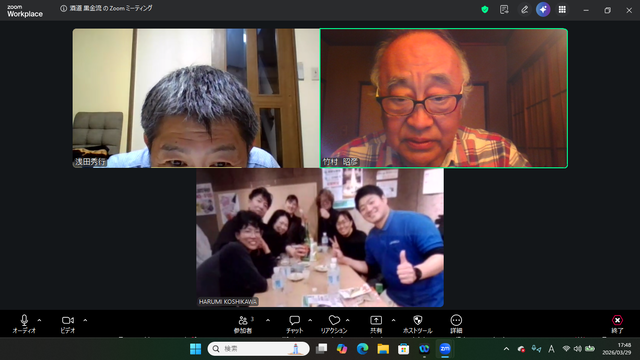The image size is (640, 360).
Task: Open reactions heart icon
Action: pos(334,324)
